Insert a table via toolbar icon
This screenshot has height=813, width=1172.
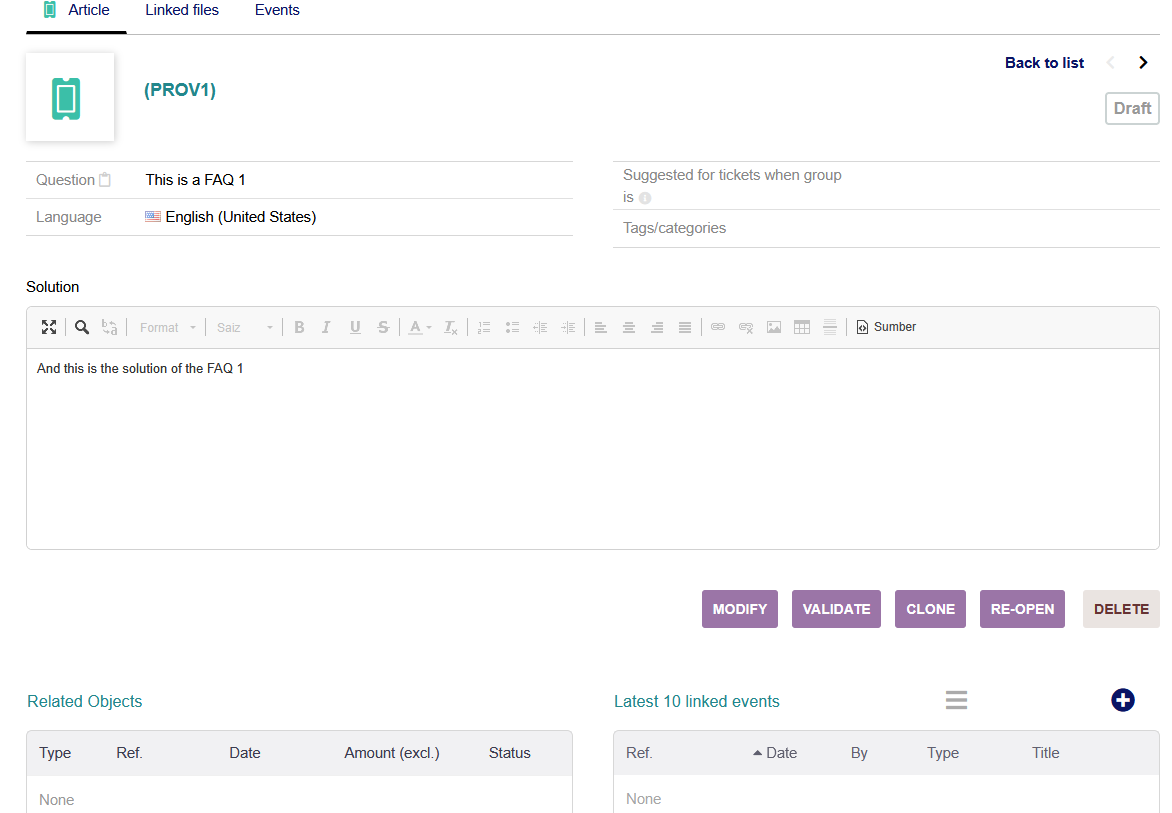802,327
